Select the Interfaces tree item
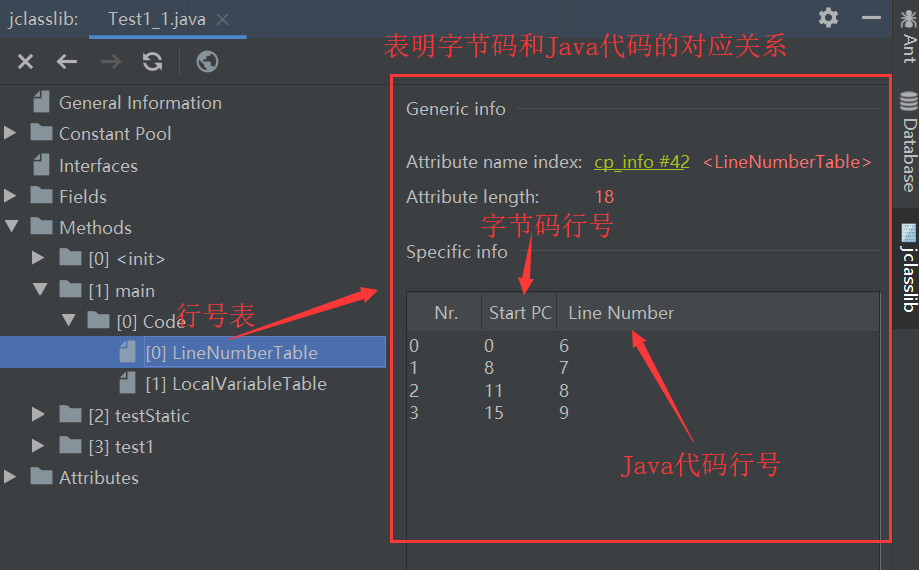The width and height of the screenshot is (919, 570). tap(98, 165)
